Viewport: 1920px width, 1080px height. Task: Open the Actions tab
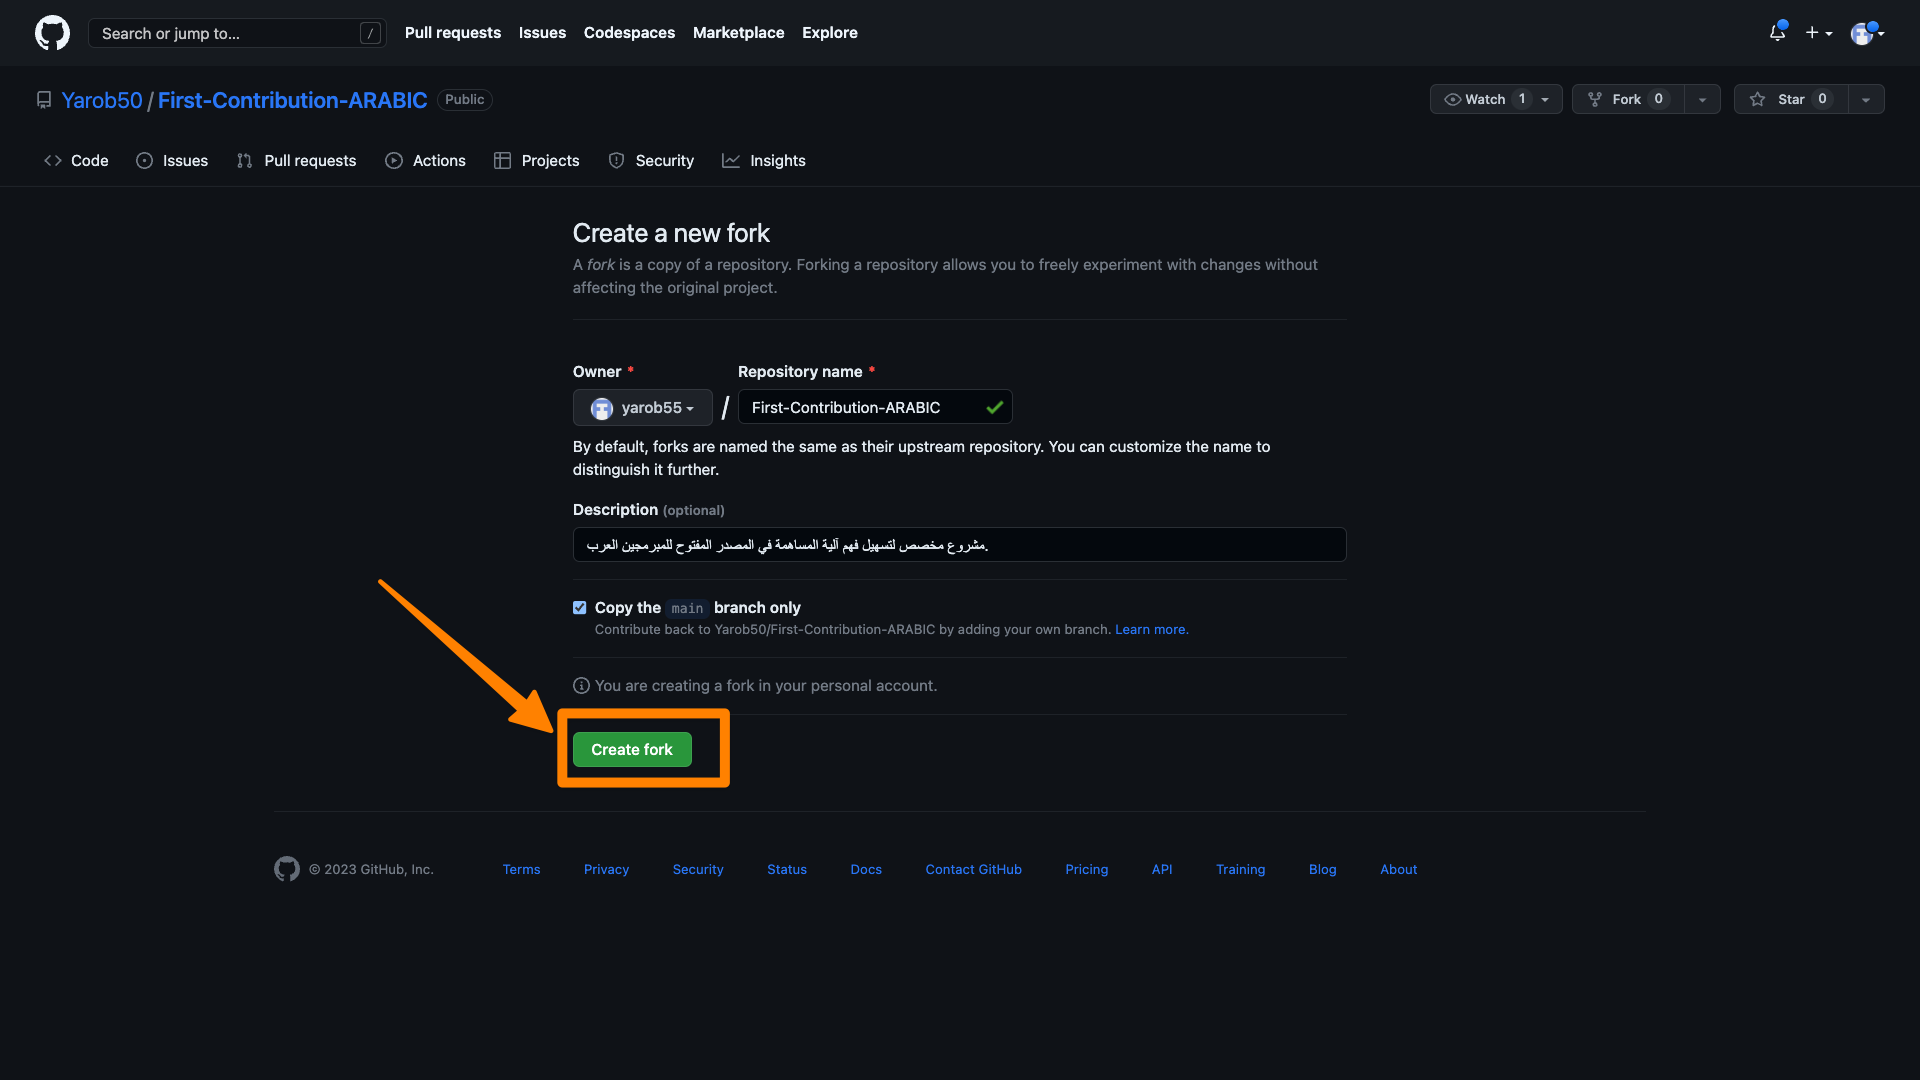426,161
